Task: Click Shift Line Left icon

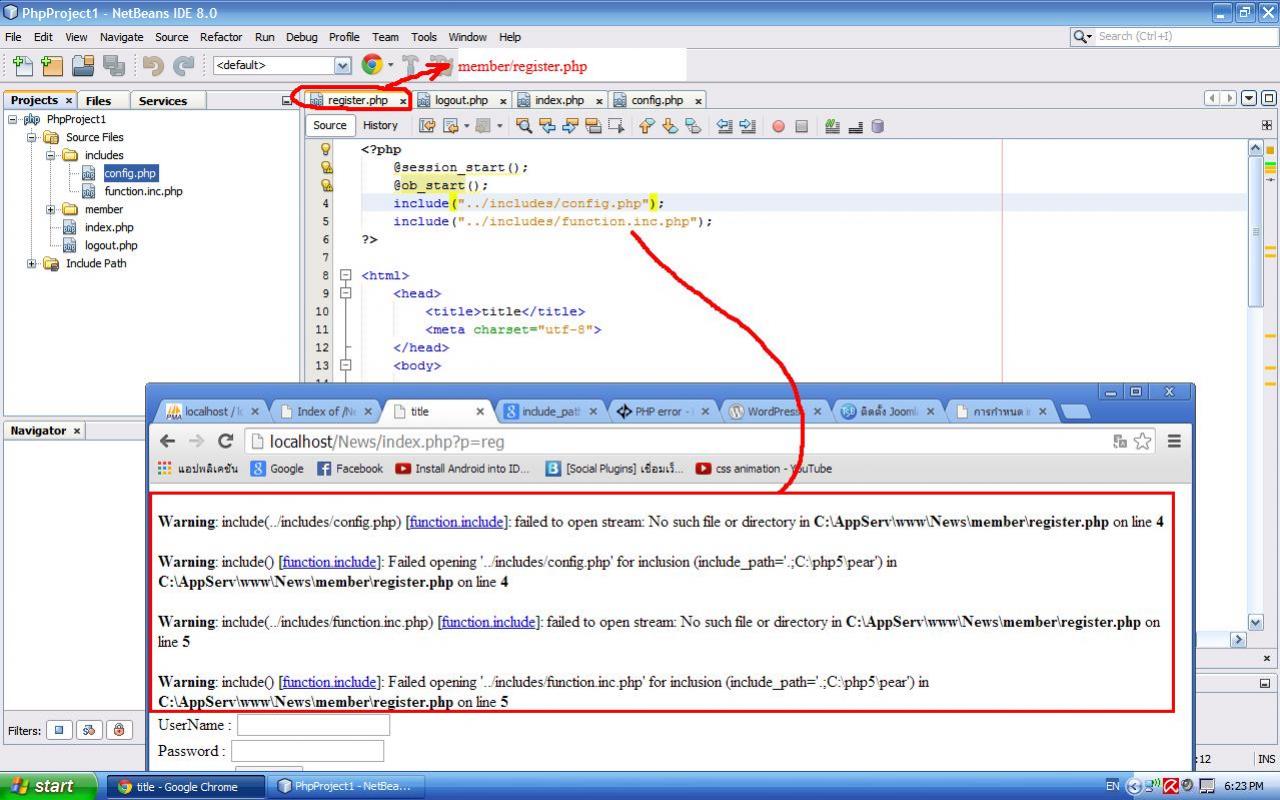Action: [725, 126]
